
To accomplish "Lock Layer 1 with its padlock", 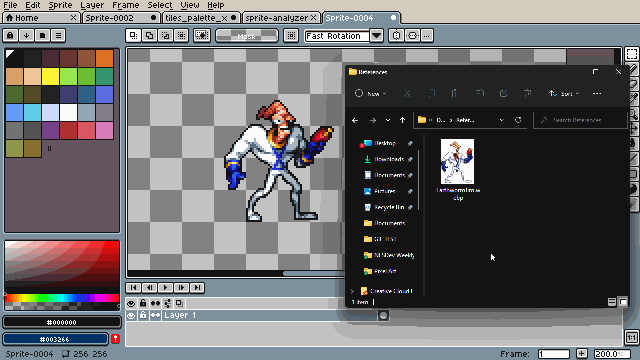I will 143,316.
